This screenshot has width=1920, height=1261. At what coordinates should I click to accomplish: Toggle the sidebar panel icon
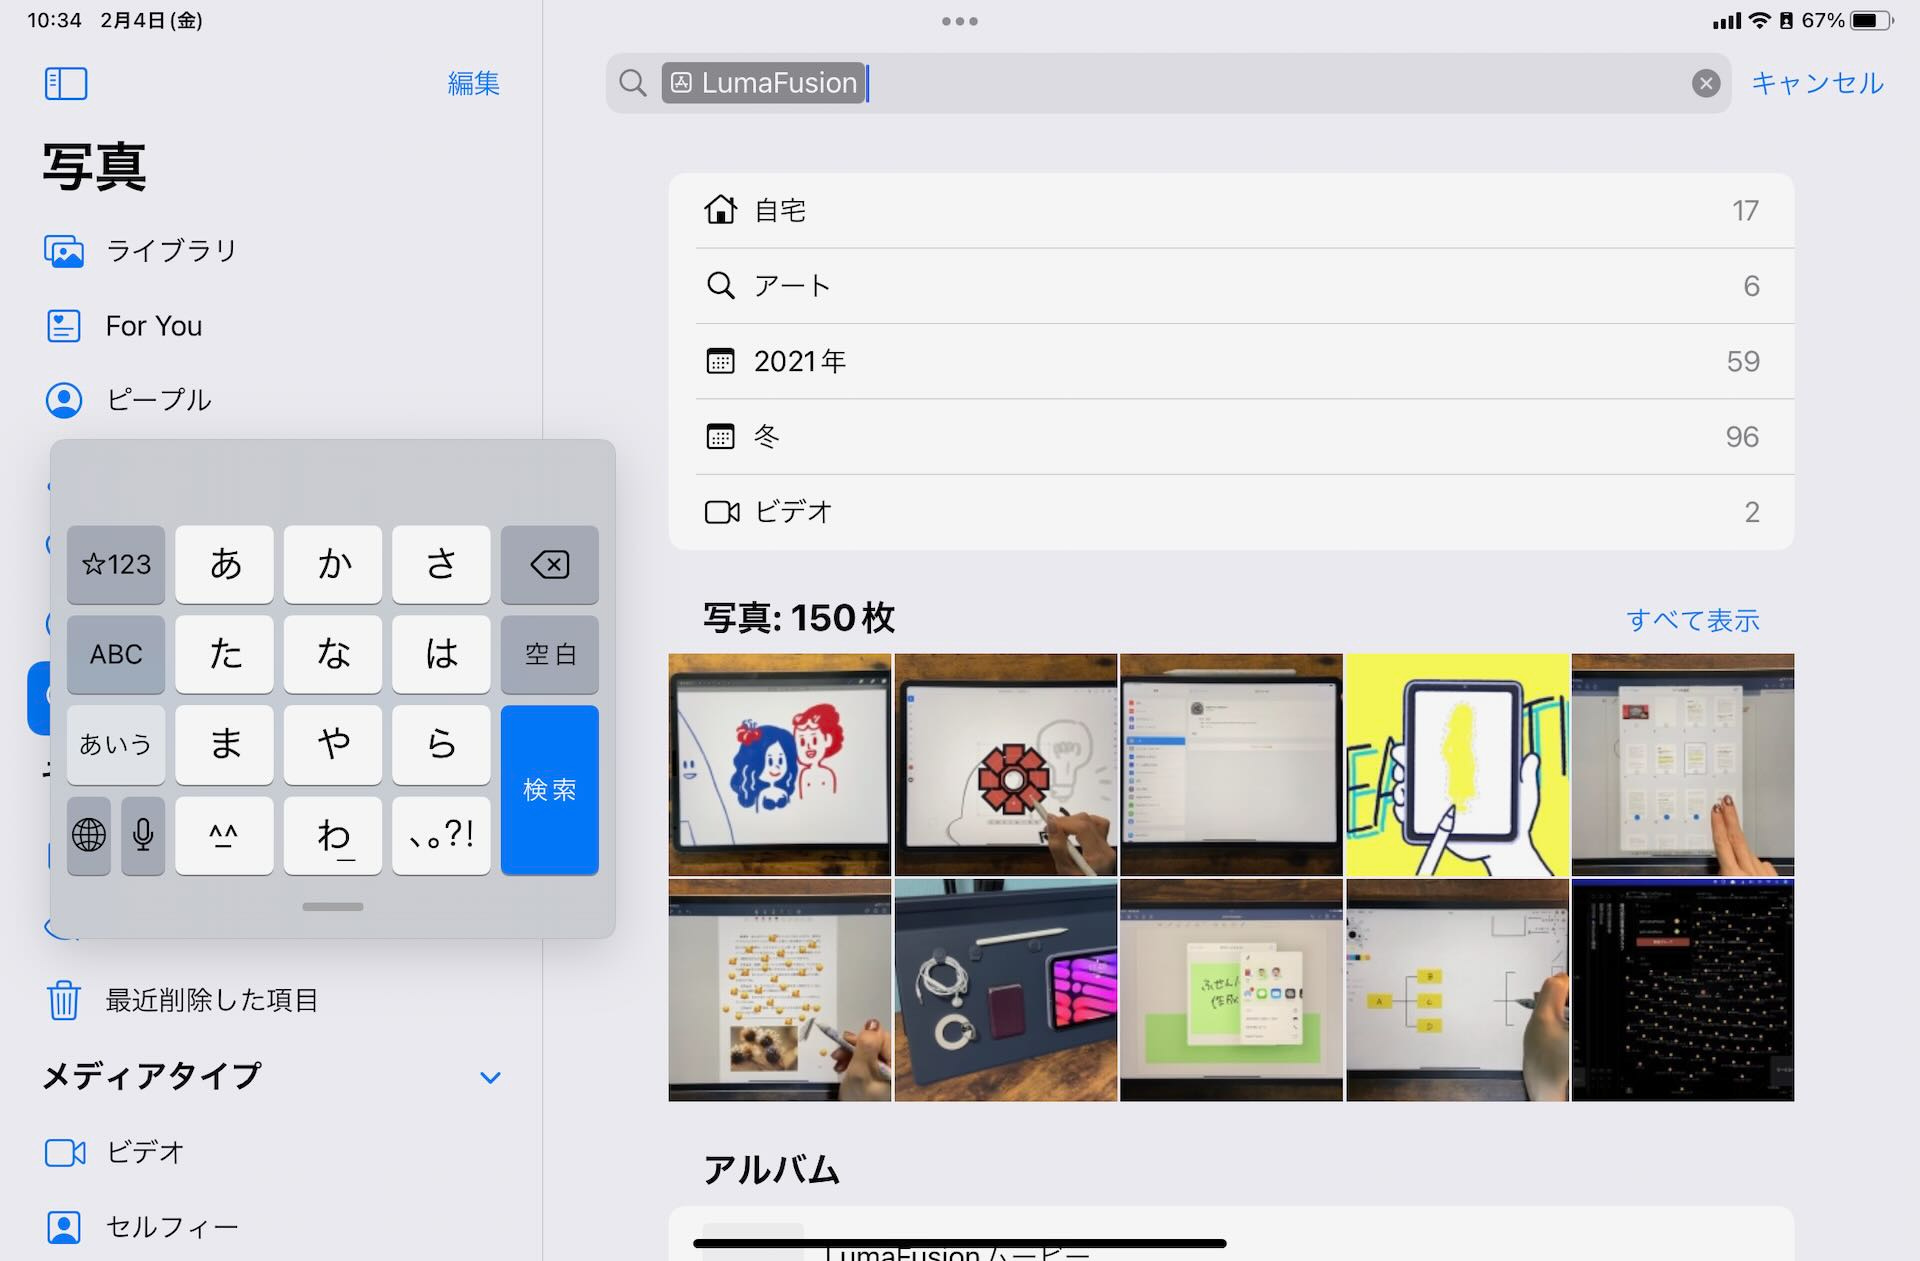coord(66,83)
